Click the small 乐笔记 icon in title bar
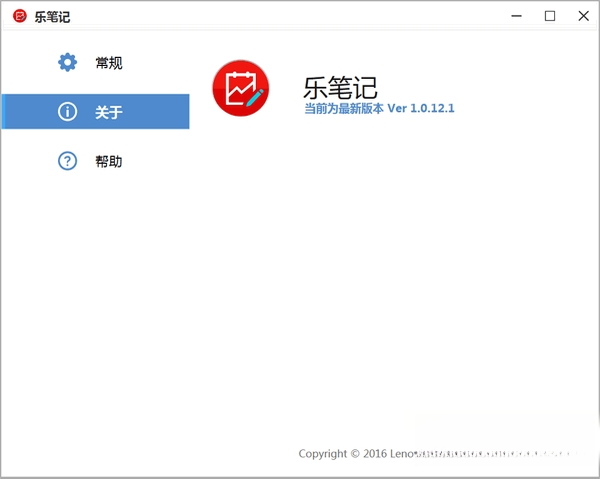The width and height of the screenshot is (600, 479). click(20, 16)
